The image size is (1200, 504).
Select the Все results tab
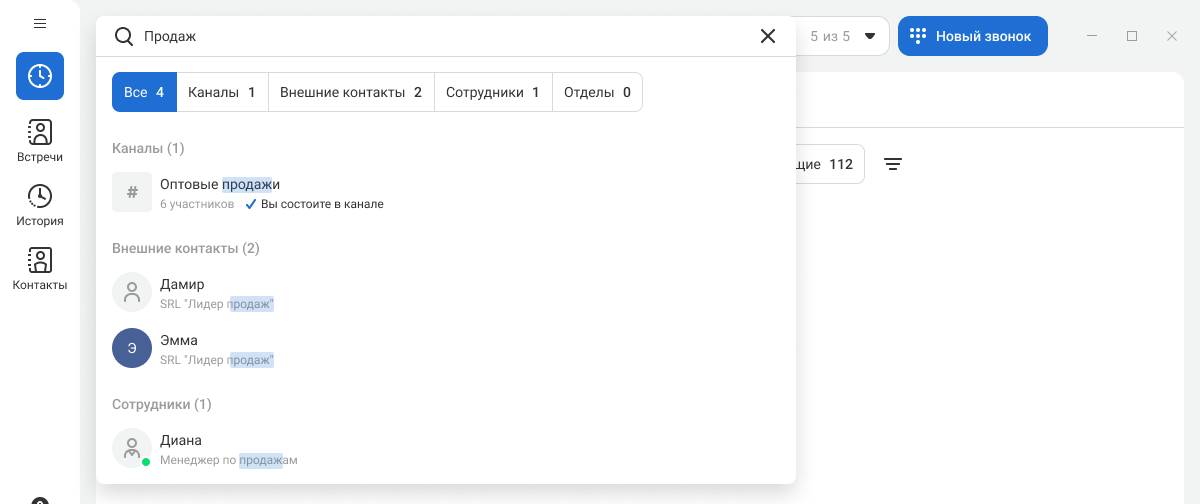click(144, 92)
